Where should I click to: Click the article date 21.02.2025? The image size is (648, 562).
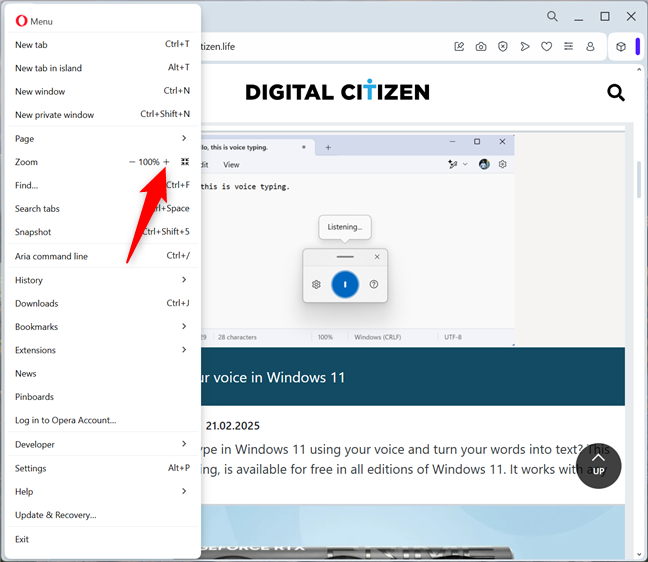point(233,426)
